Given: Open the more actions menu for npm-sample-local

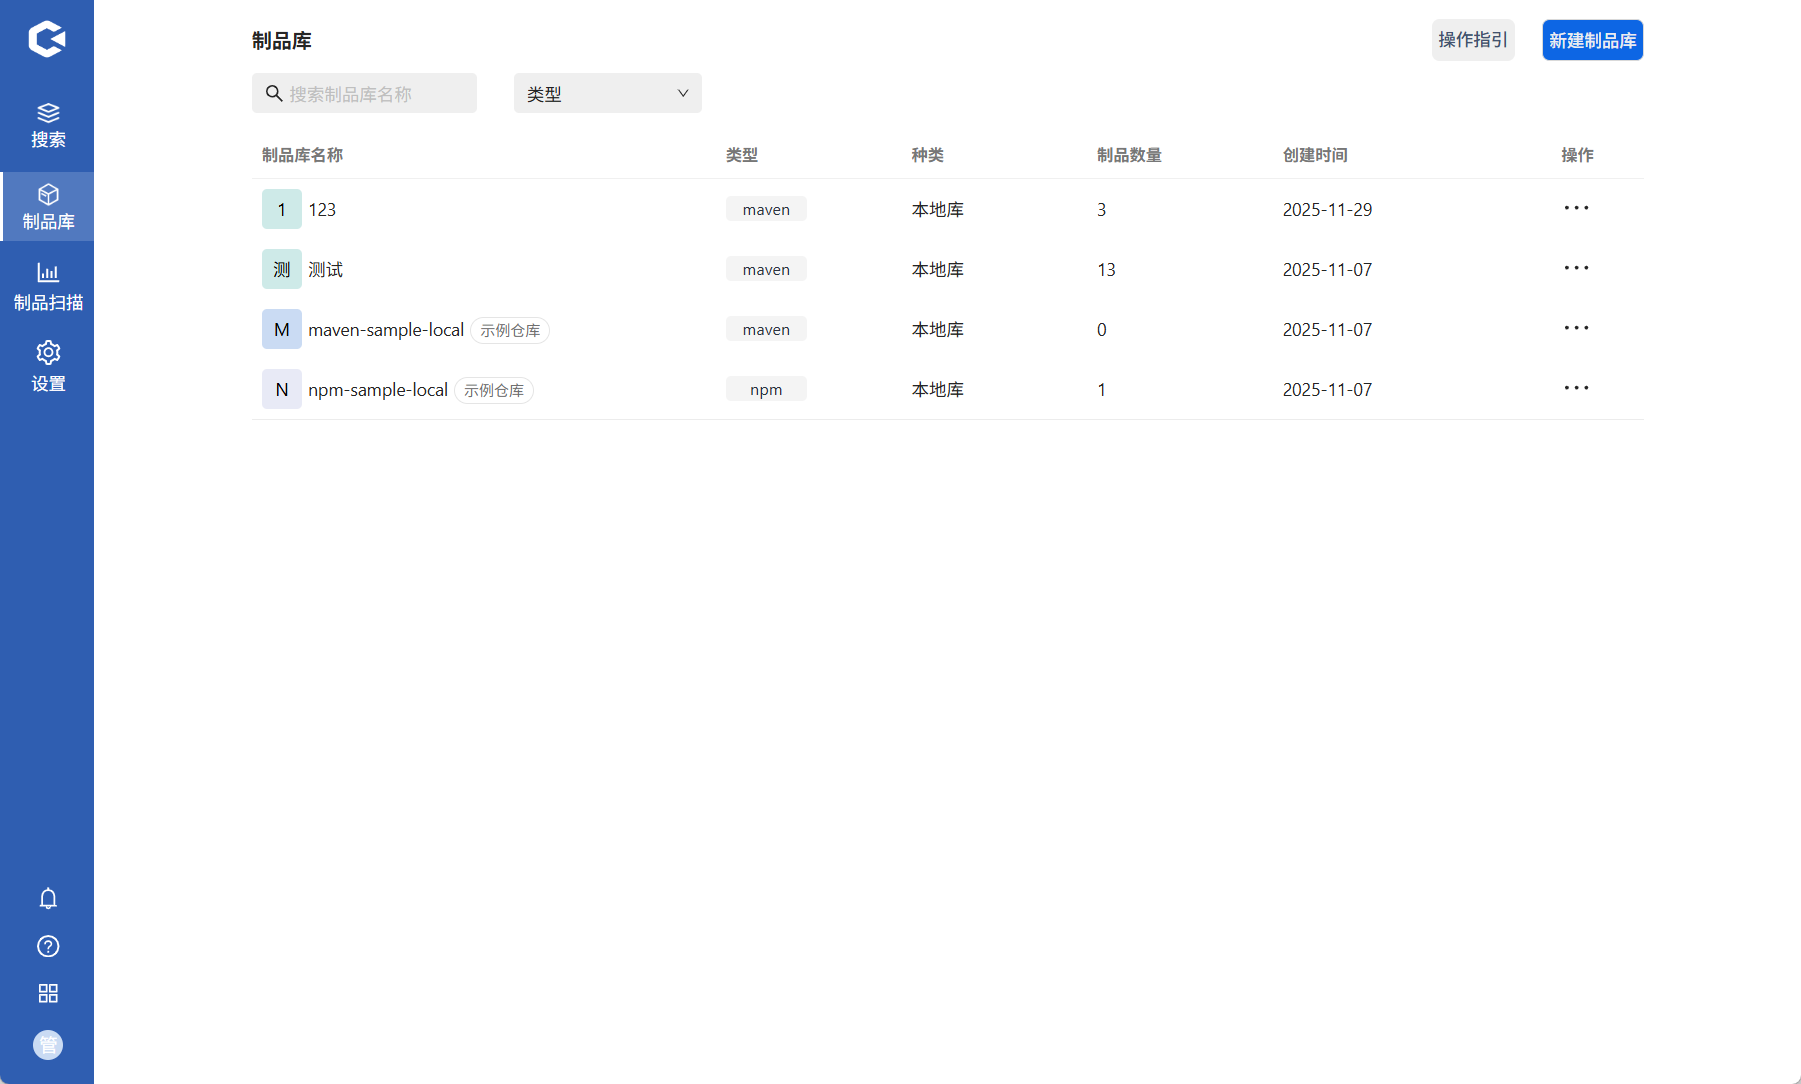Looking at the screenshot, I should [x=1576, y=388].
